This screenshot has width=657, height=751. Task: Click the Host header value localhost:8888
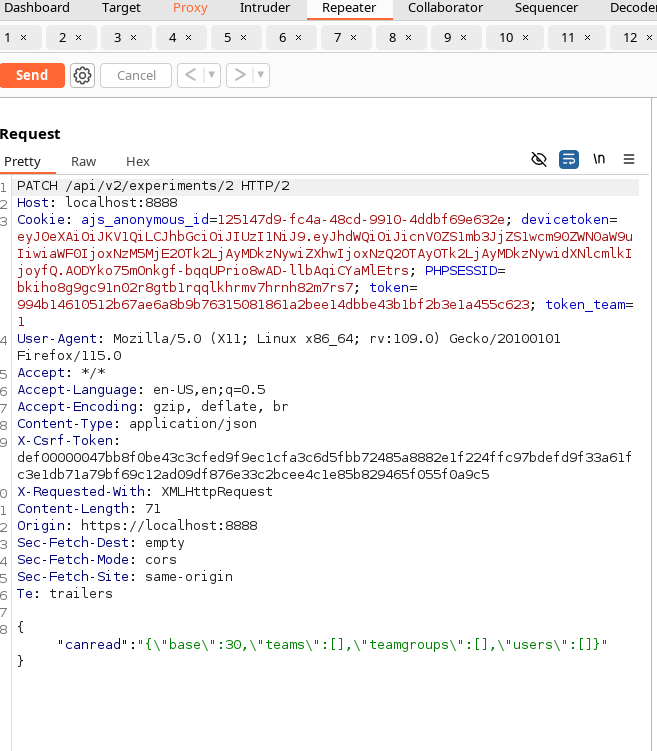pyautogui.click(x=122, y=203)
